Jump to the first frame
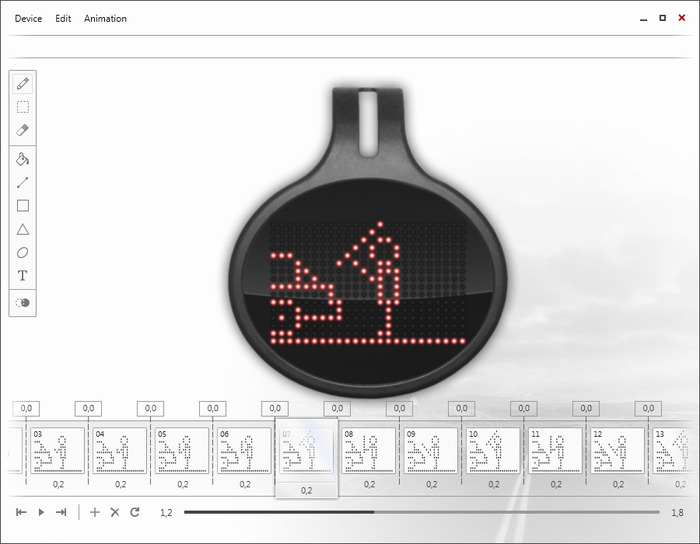The width and height of the screenshot is (700, 544). click(x=21, y=512)
